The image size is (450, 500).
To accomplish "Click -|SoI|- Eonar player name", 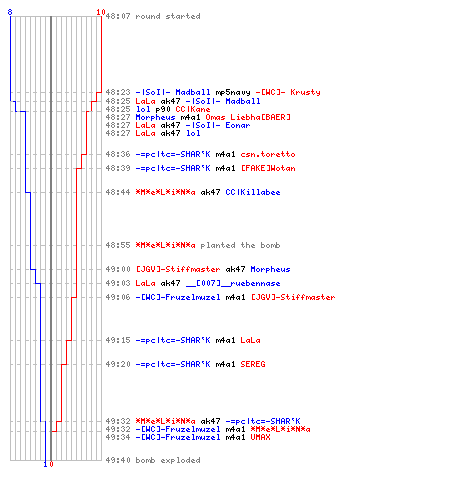I will (218, 125).
